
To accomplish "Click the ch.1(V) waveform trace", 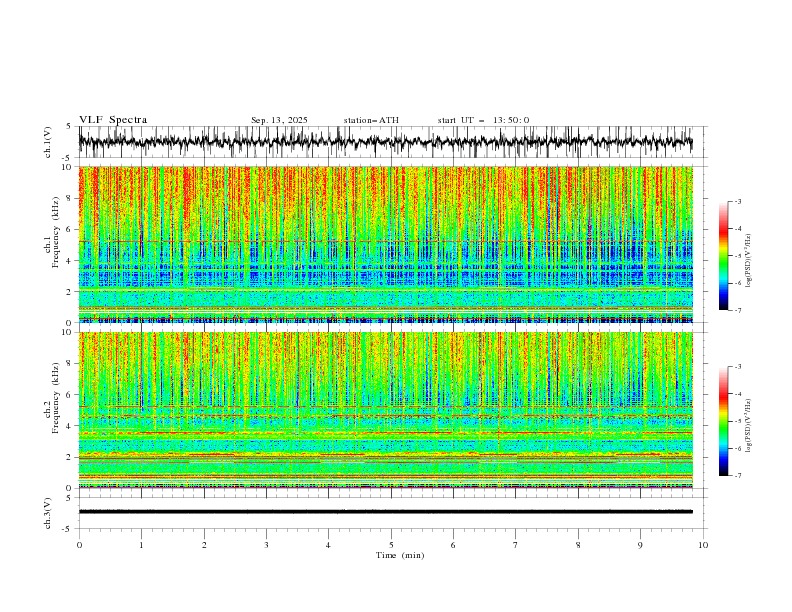I will tap(386, 142).
